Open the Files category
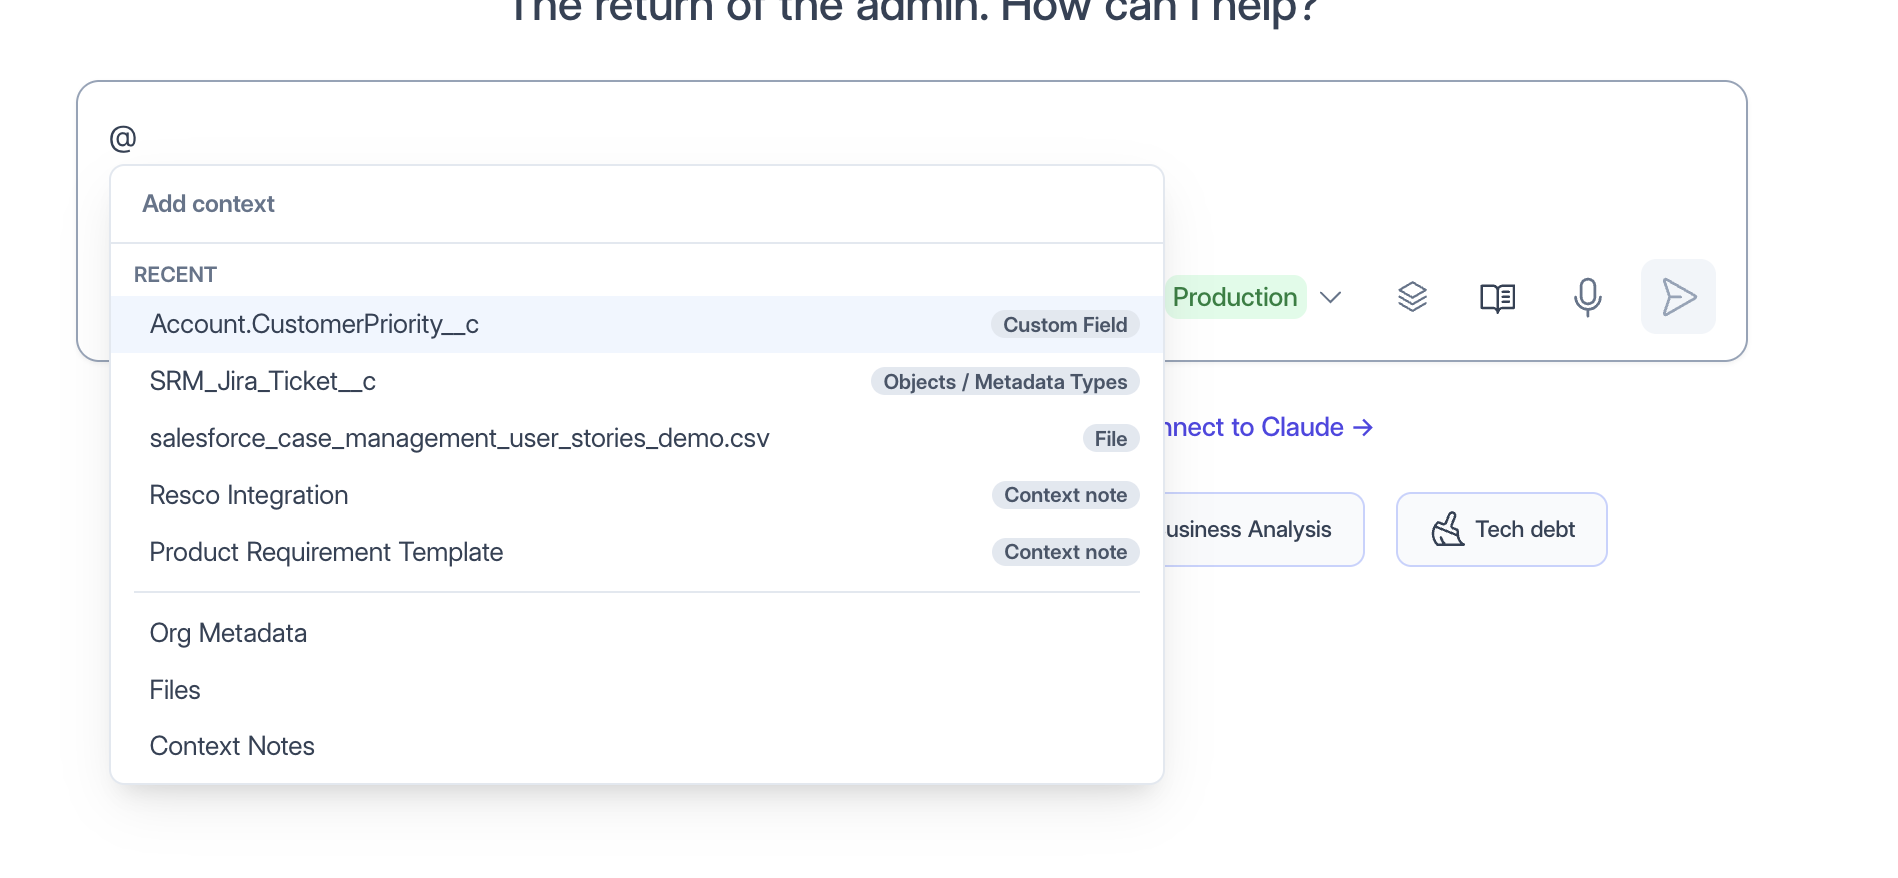1898x878 pixels. [x=637, y=690]
